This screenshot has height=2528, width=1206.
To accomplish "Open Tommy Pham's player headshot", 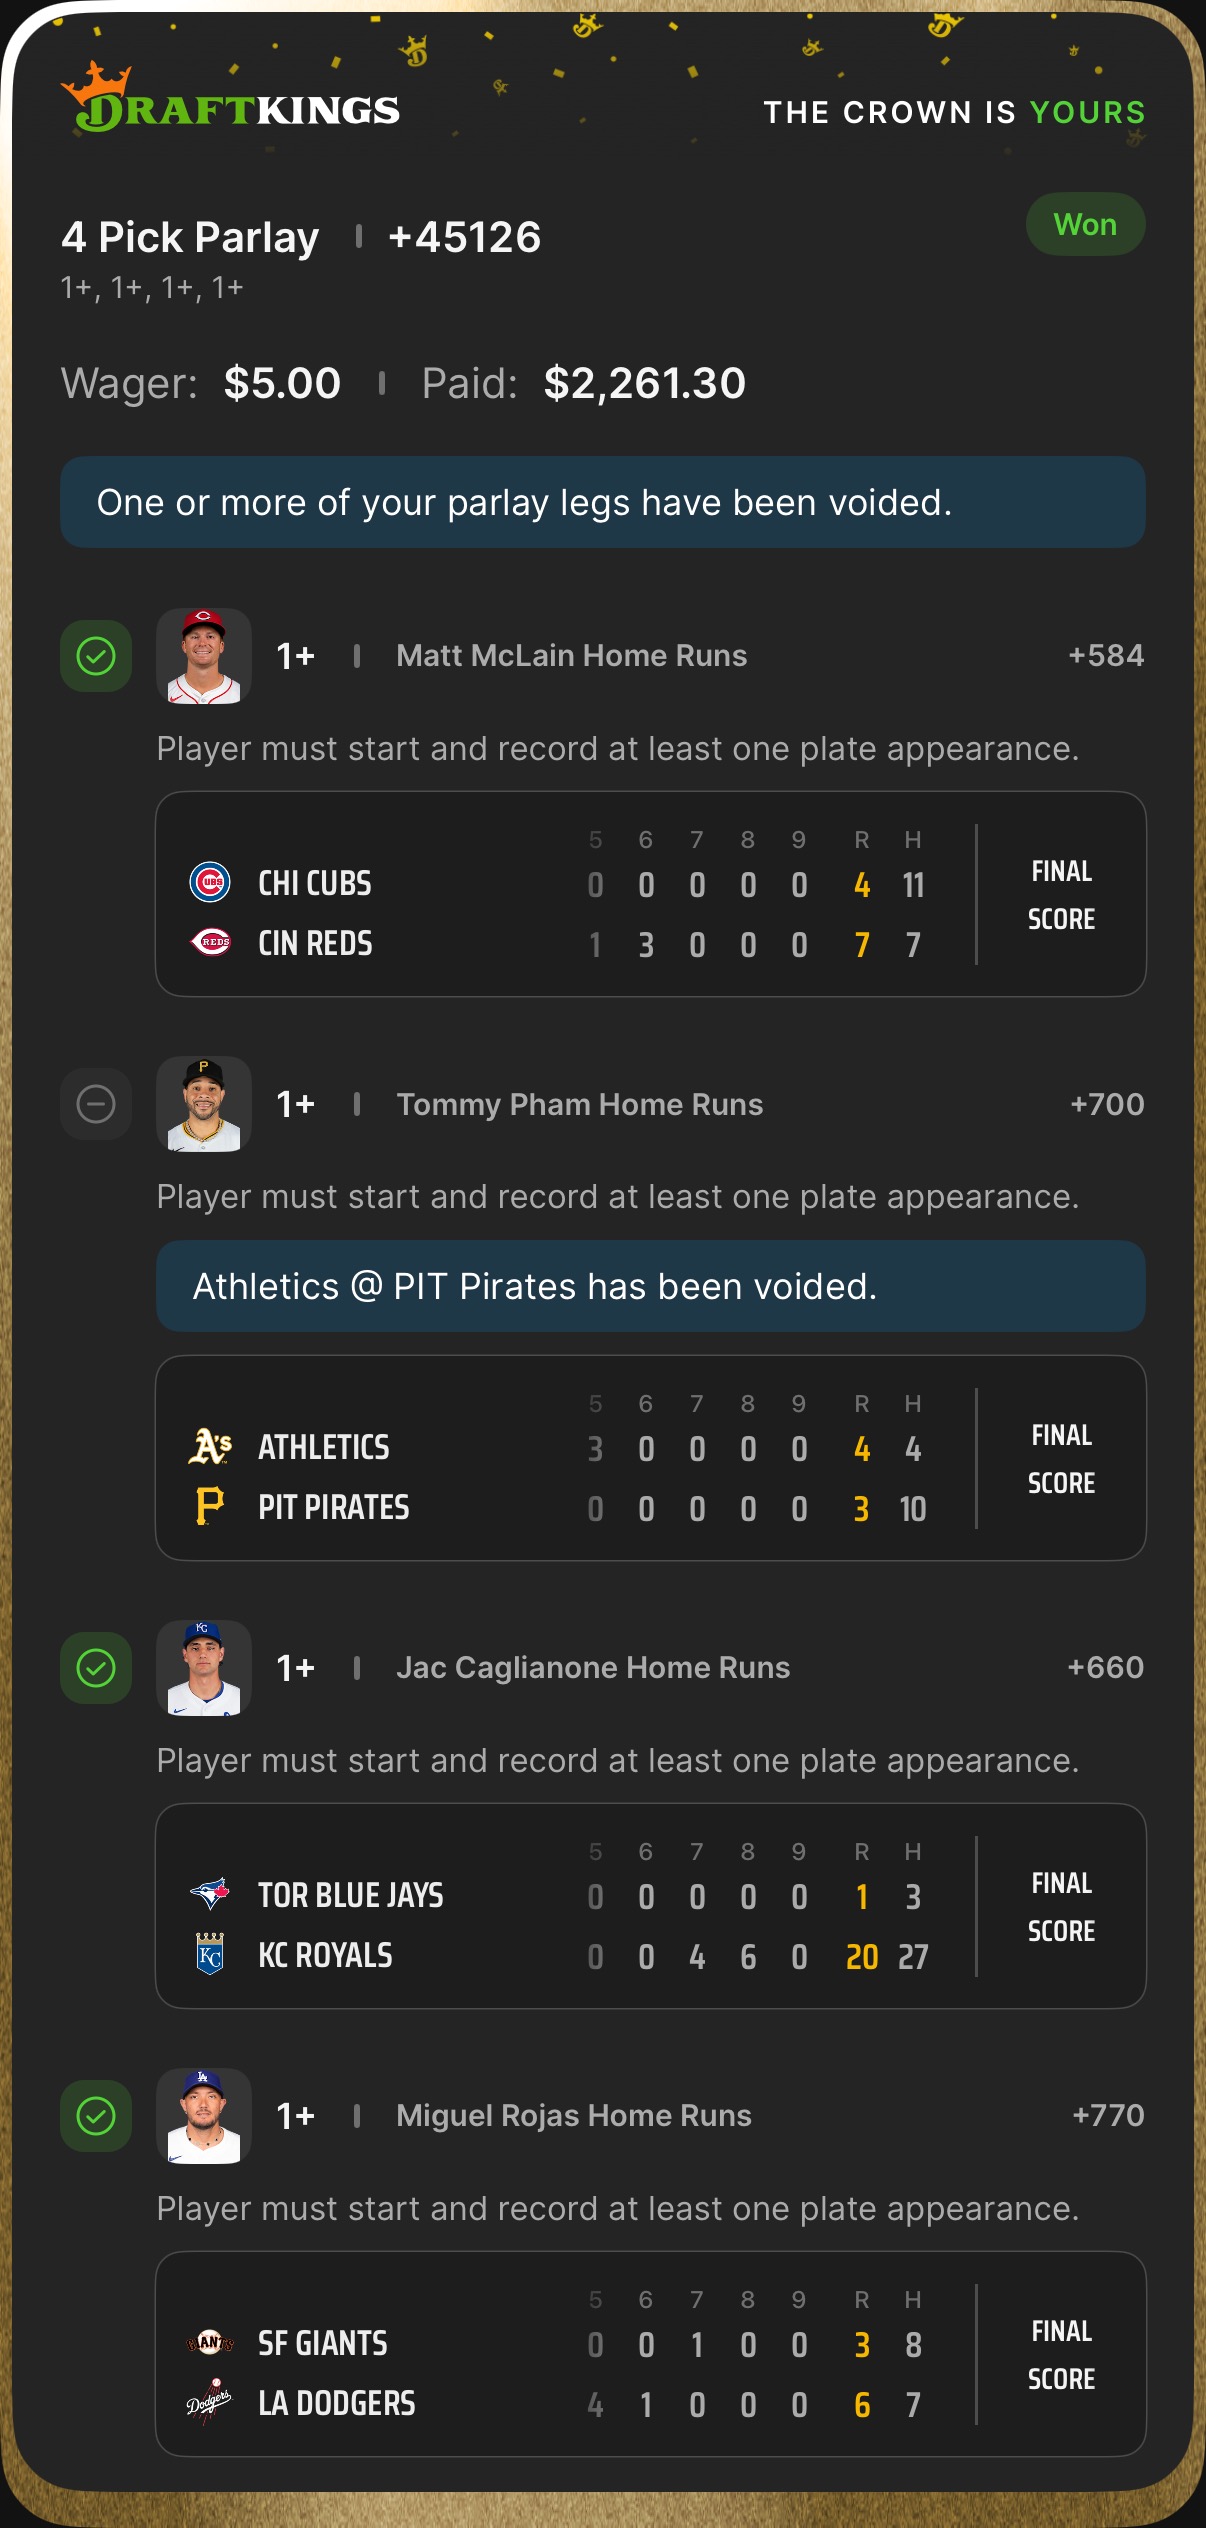I will tap(204, 1104).
